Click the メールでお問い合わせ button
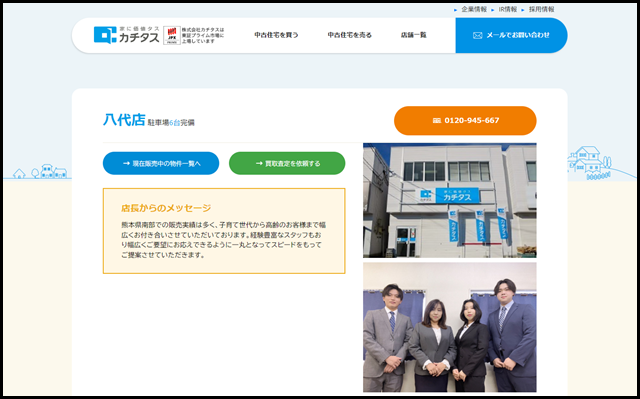 coord(511,35)
